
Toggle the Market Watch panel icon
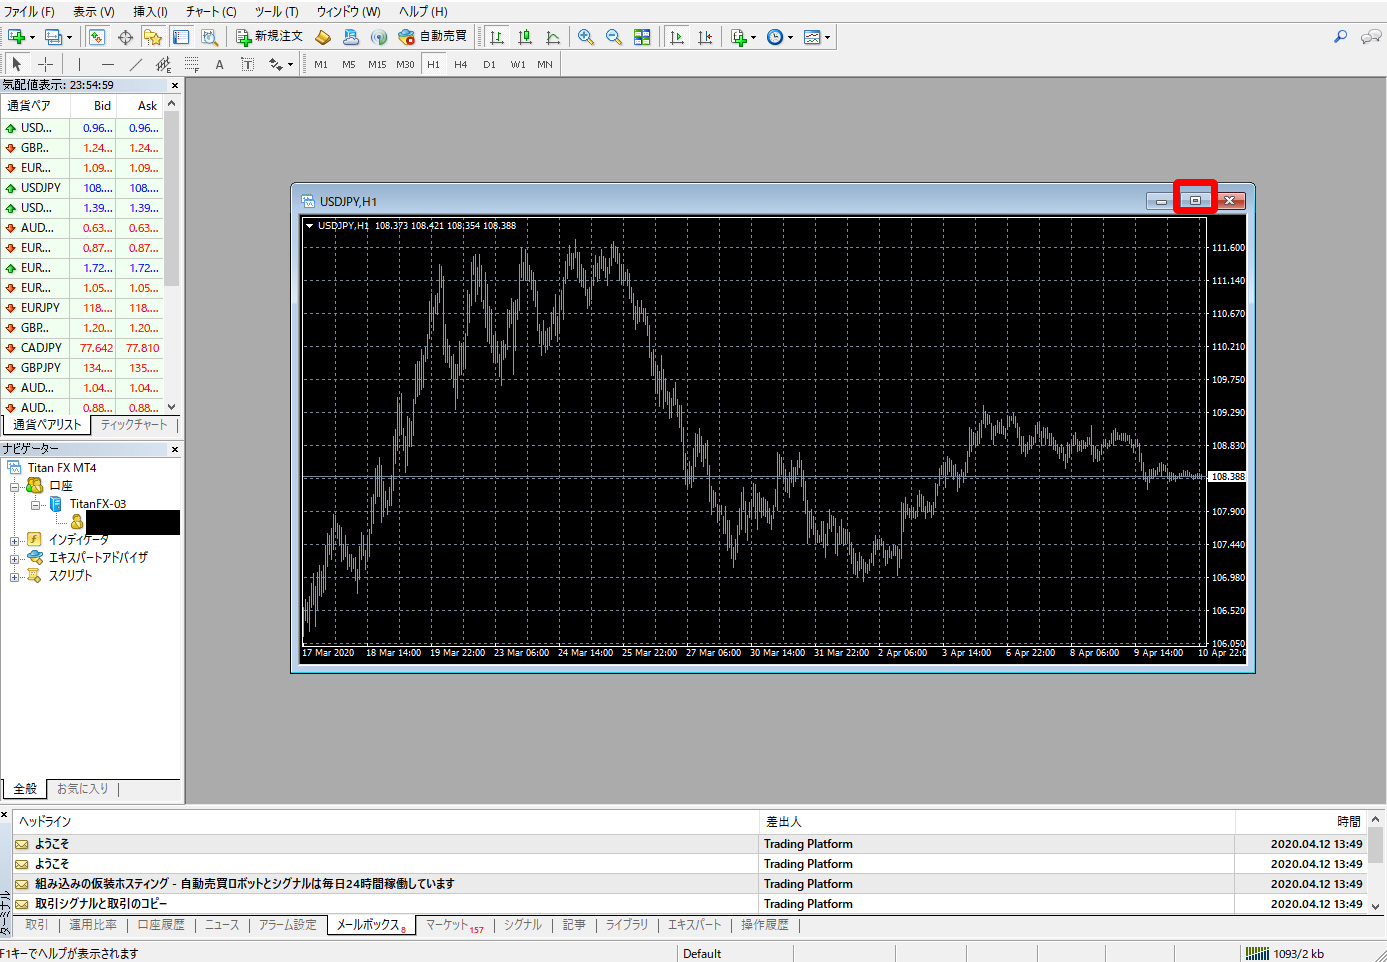coord(97,37)
